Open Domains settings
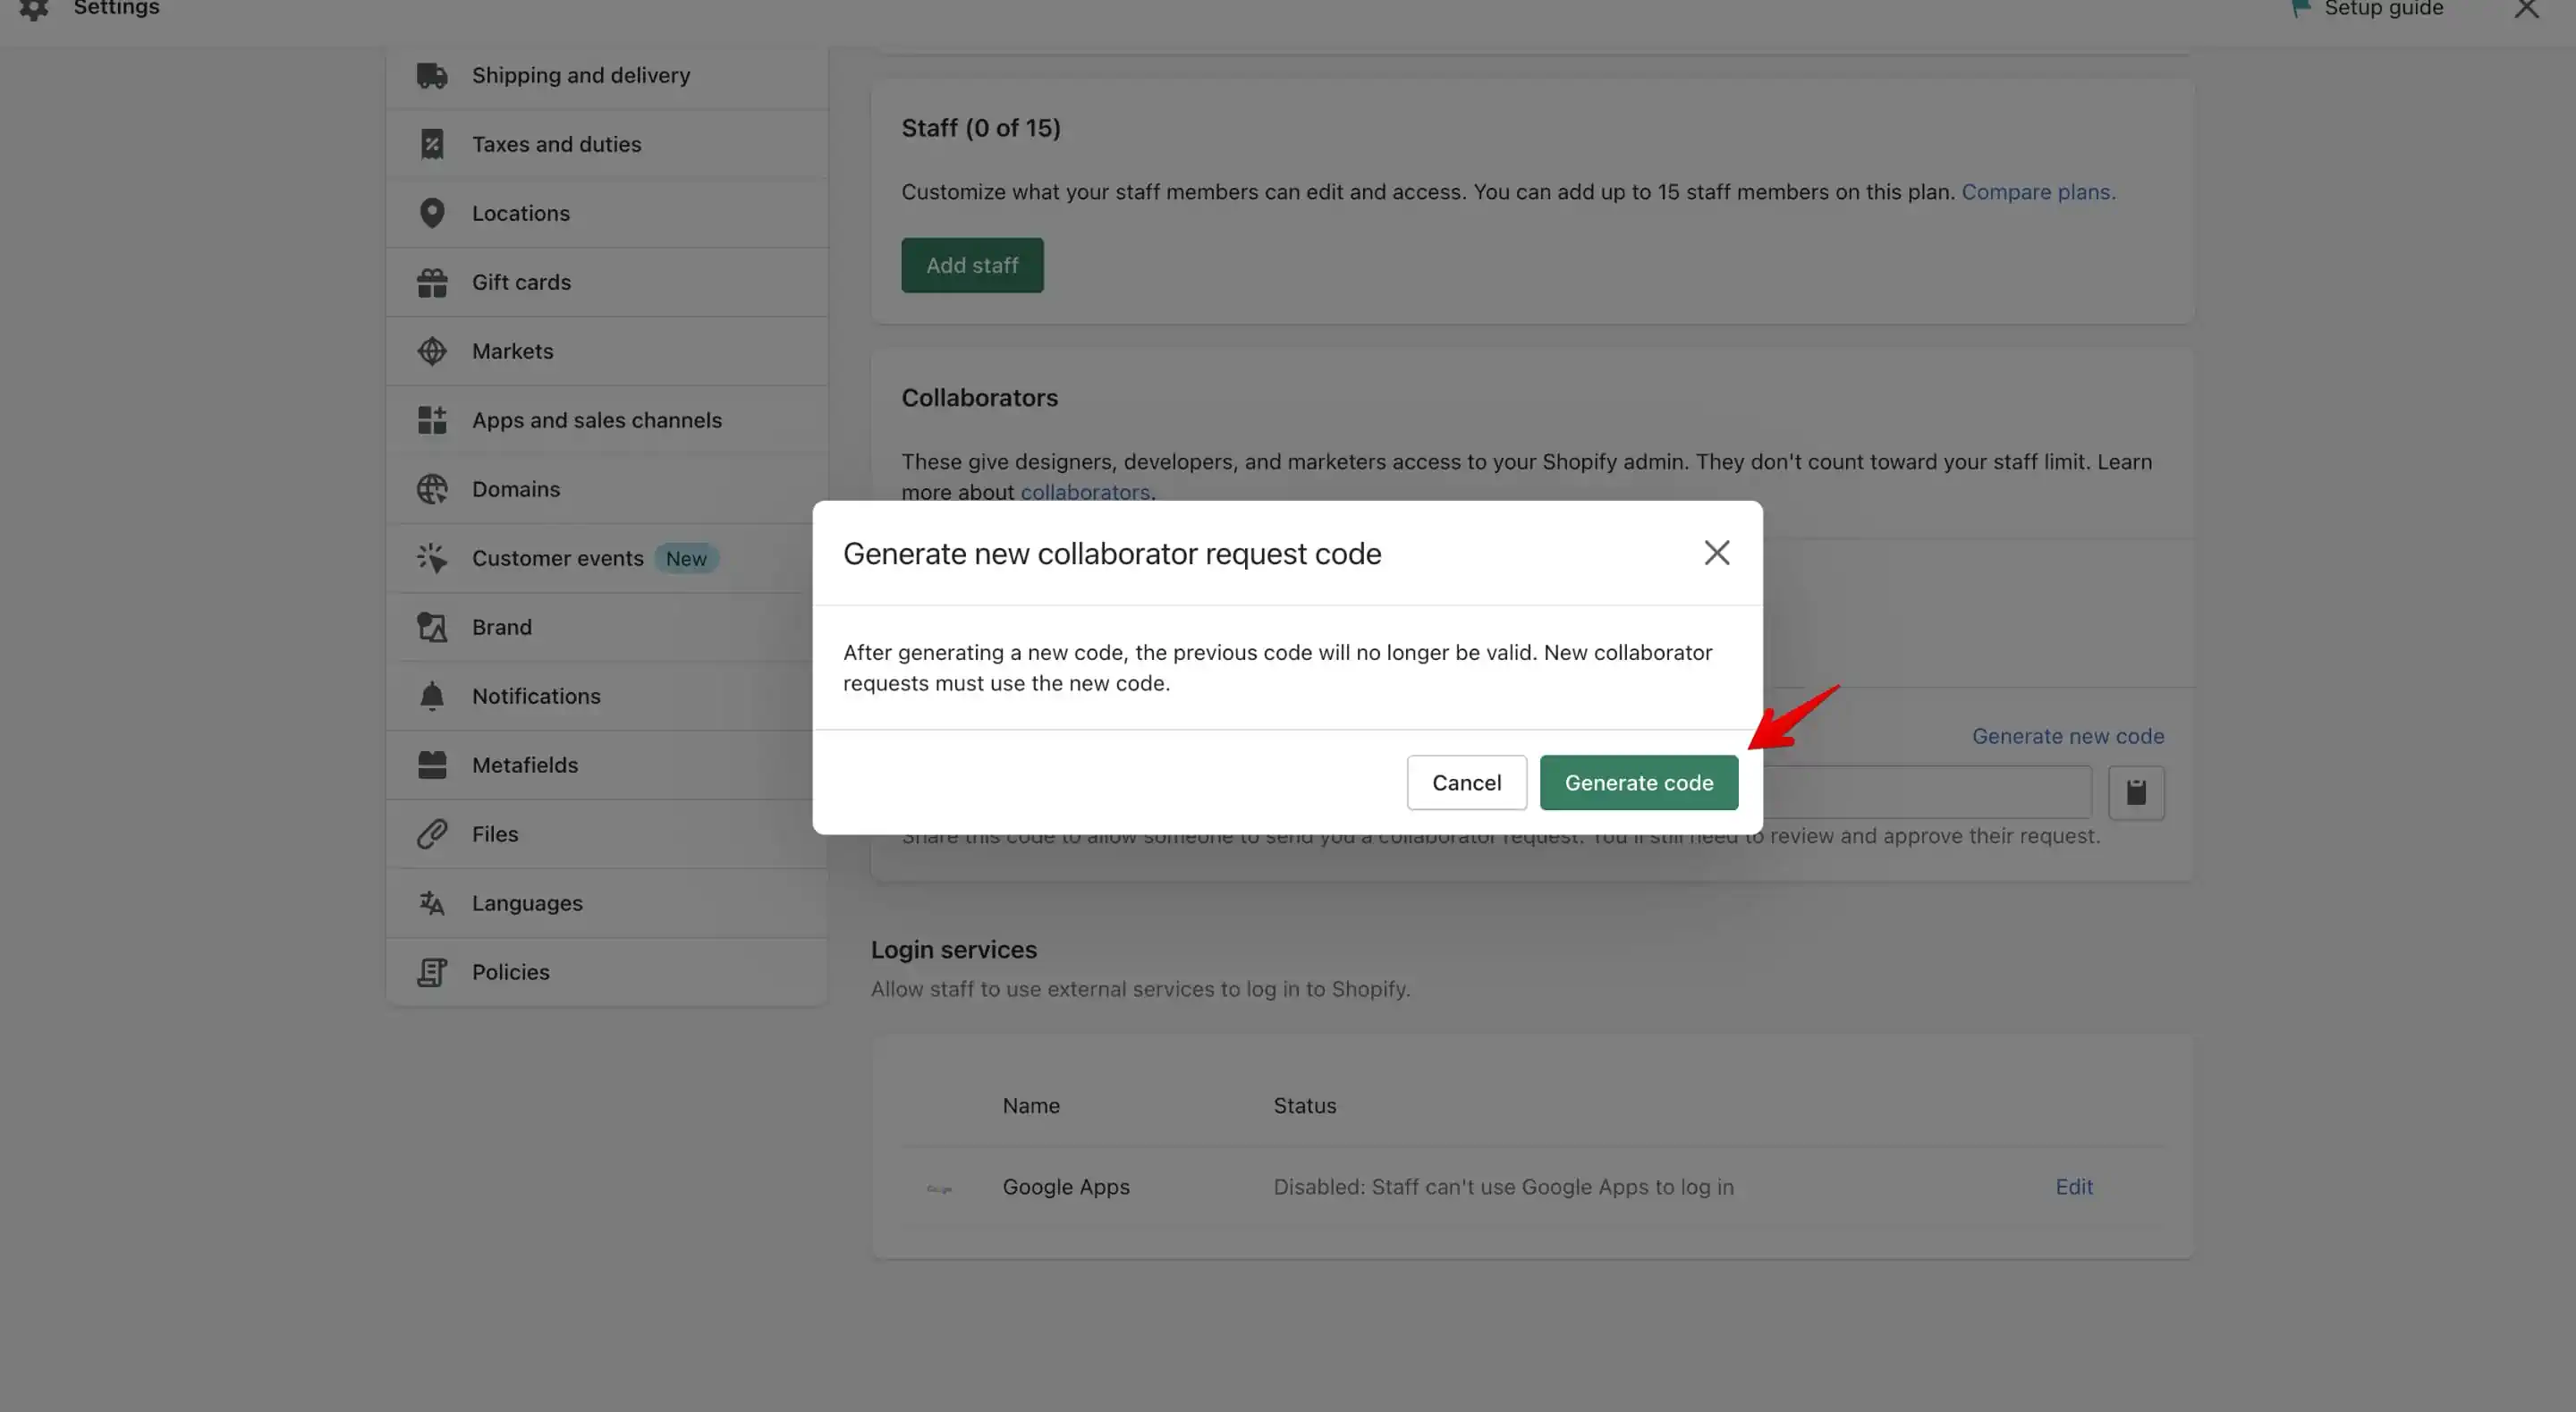The width and height of the screenshot is (2576, 1412). tap(607, 489)
